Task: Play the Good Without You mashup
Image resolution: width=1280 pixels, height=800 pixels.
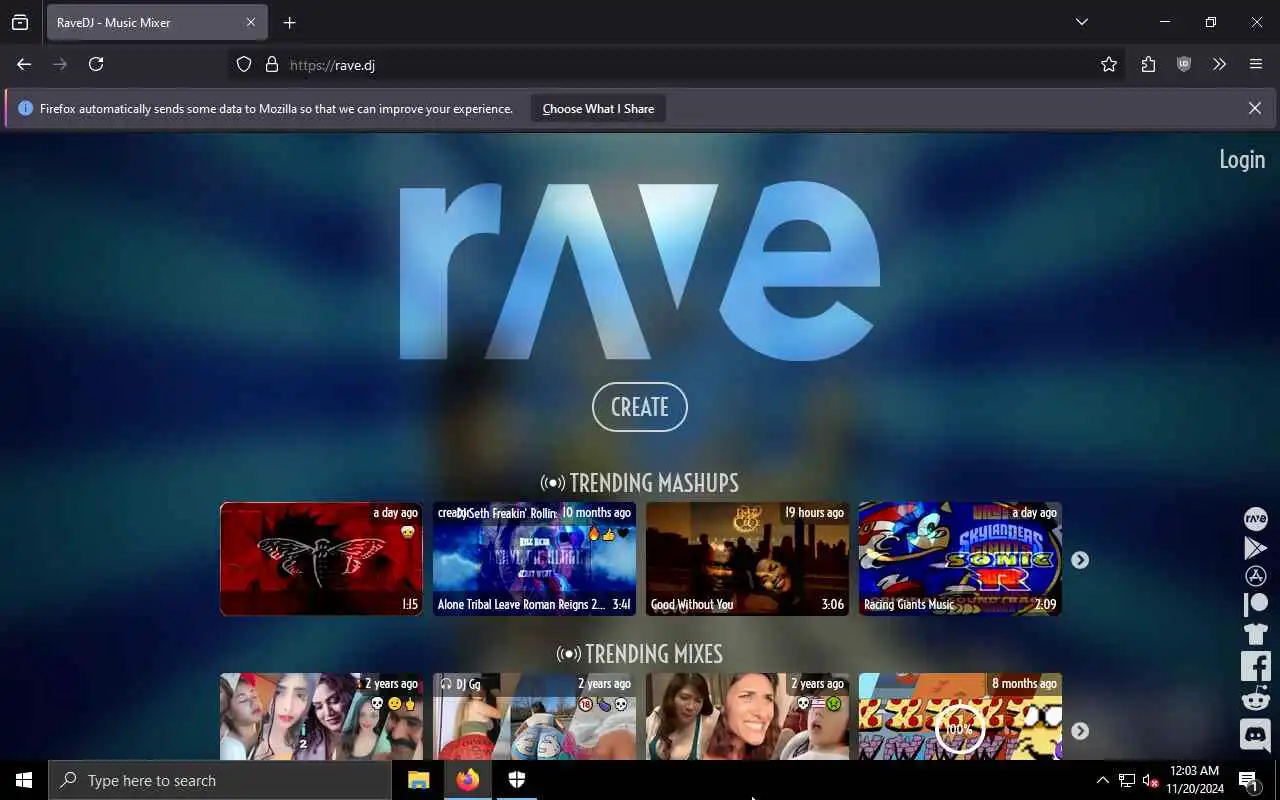Action: (747, 558)
